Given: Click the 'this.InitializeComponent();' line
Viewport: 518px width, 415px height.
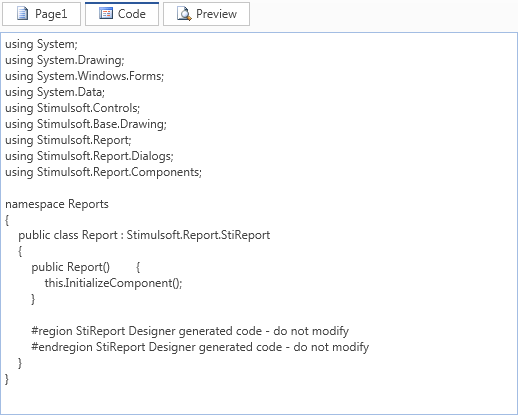Looking at the screenshot, I should click(113, 283).
